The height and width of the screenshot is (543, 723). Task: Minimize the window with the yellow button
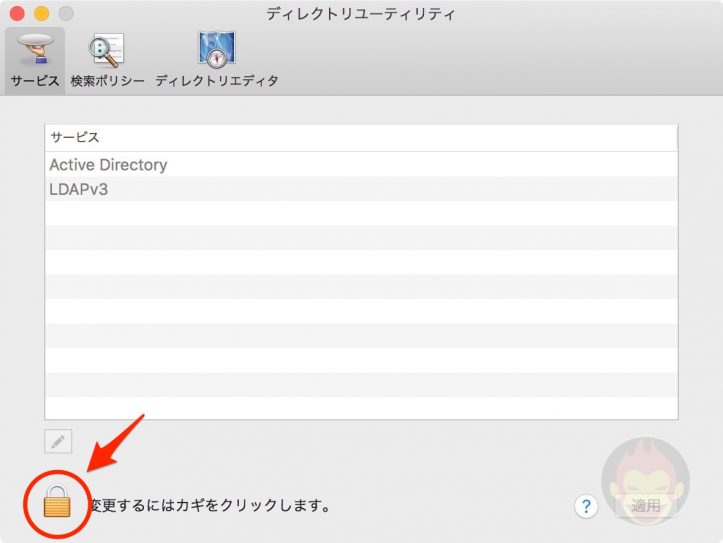click(41, 13)
